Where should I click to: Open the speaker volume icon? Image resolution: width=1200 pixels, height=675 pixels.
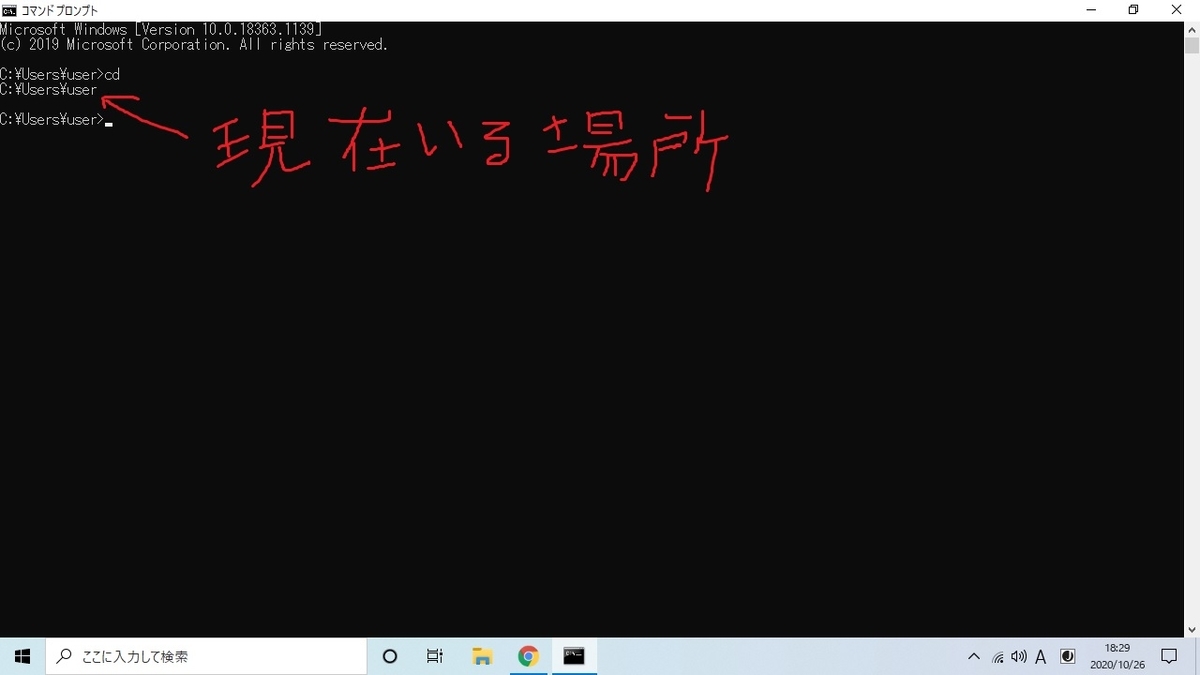1019,657
